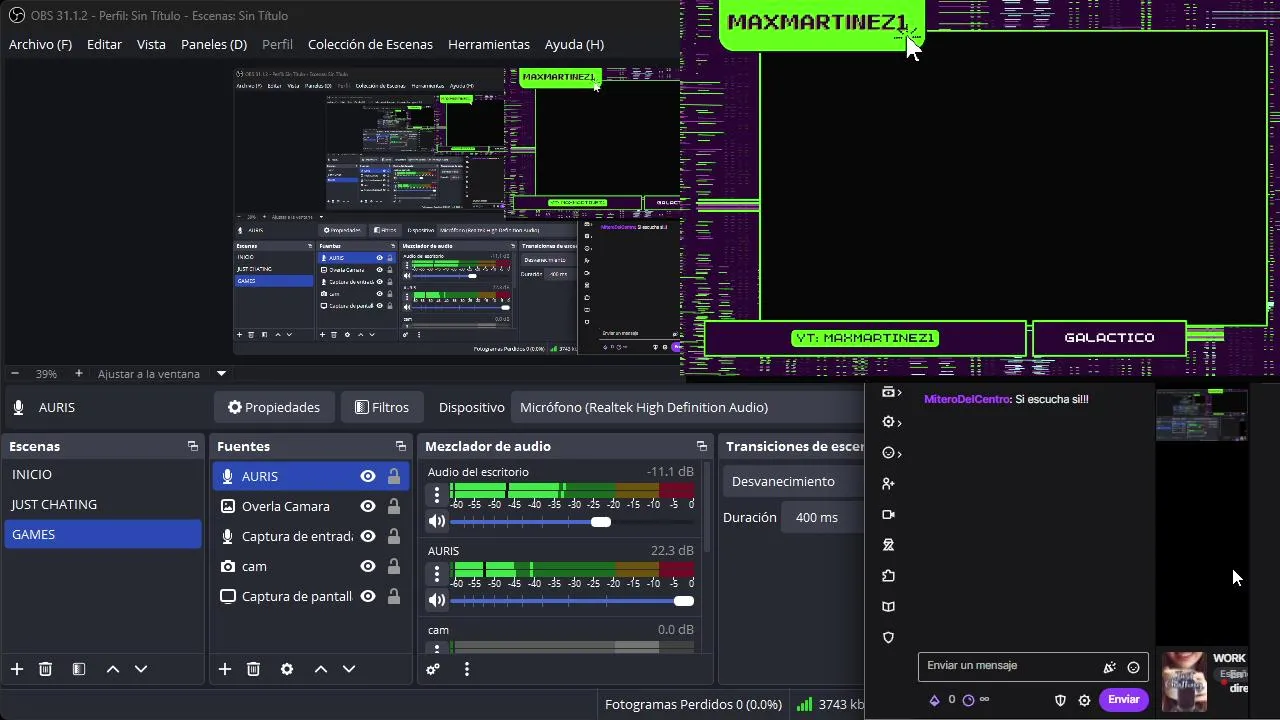The image size is (1280, 720).
Task: Hide the AURIS source
Action: pyautogui.click(x=368, y=476)
